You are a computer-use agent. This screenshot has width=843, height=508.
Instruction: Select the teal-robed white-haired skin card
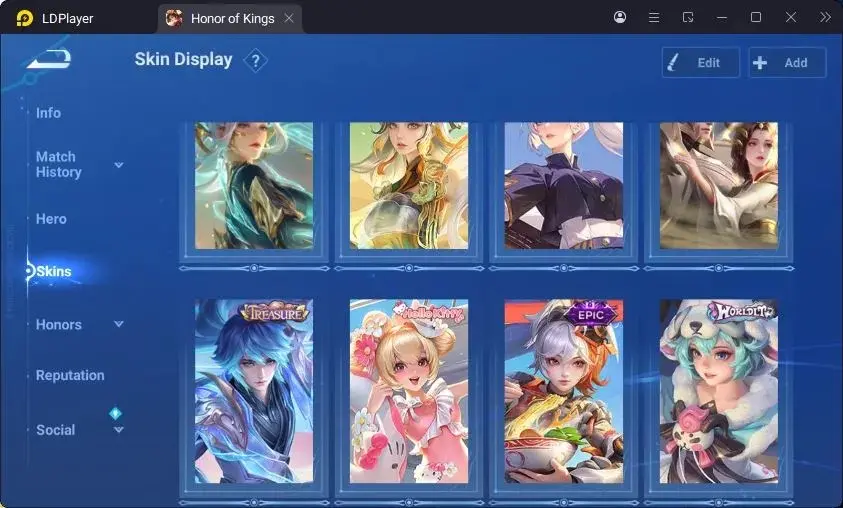point(254,185)
